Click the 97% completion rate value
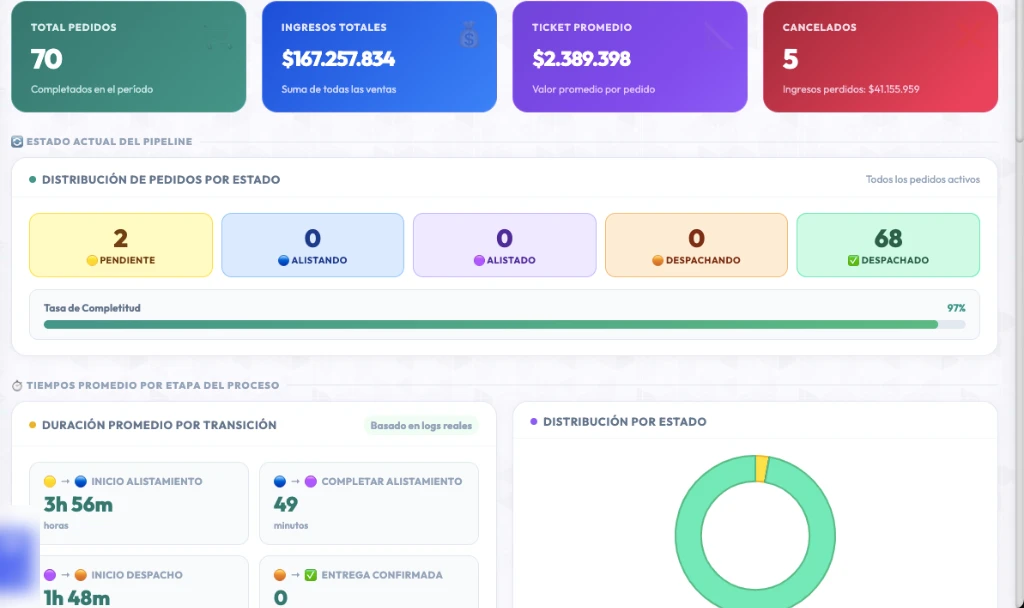The image size is (1024, 608). pos(956,308)
